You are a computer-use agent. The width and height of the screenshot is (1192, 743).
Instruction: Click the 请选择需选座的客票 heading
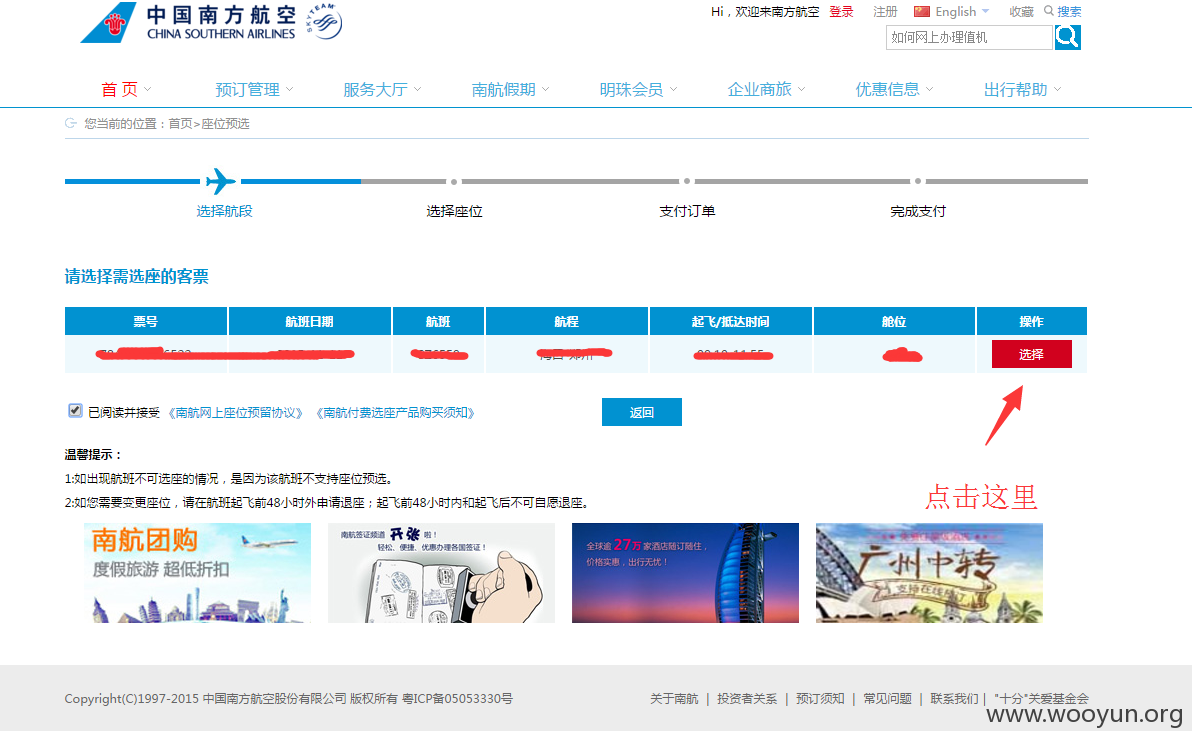click(x=137, y=276)
